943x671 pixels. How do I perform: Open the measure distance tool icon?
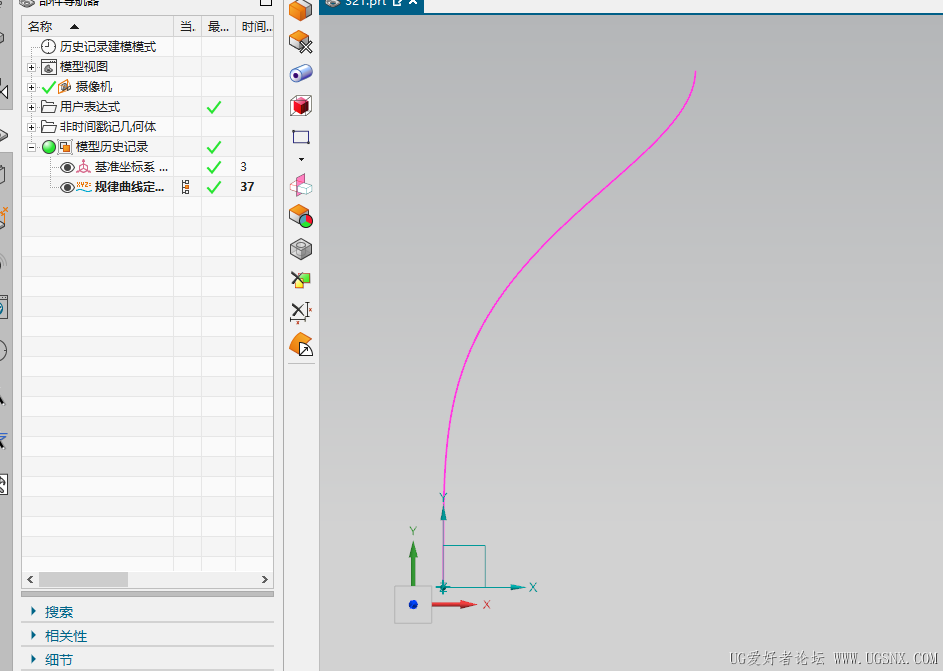tap(301, 312)
